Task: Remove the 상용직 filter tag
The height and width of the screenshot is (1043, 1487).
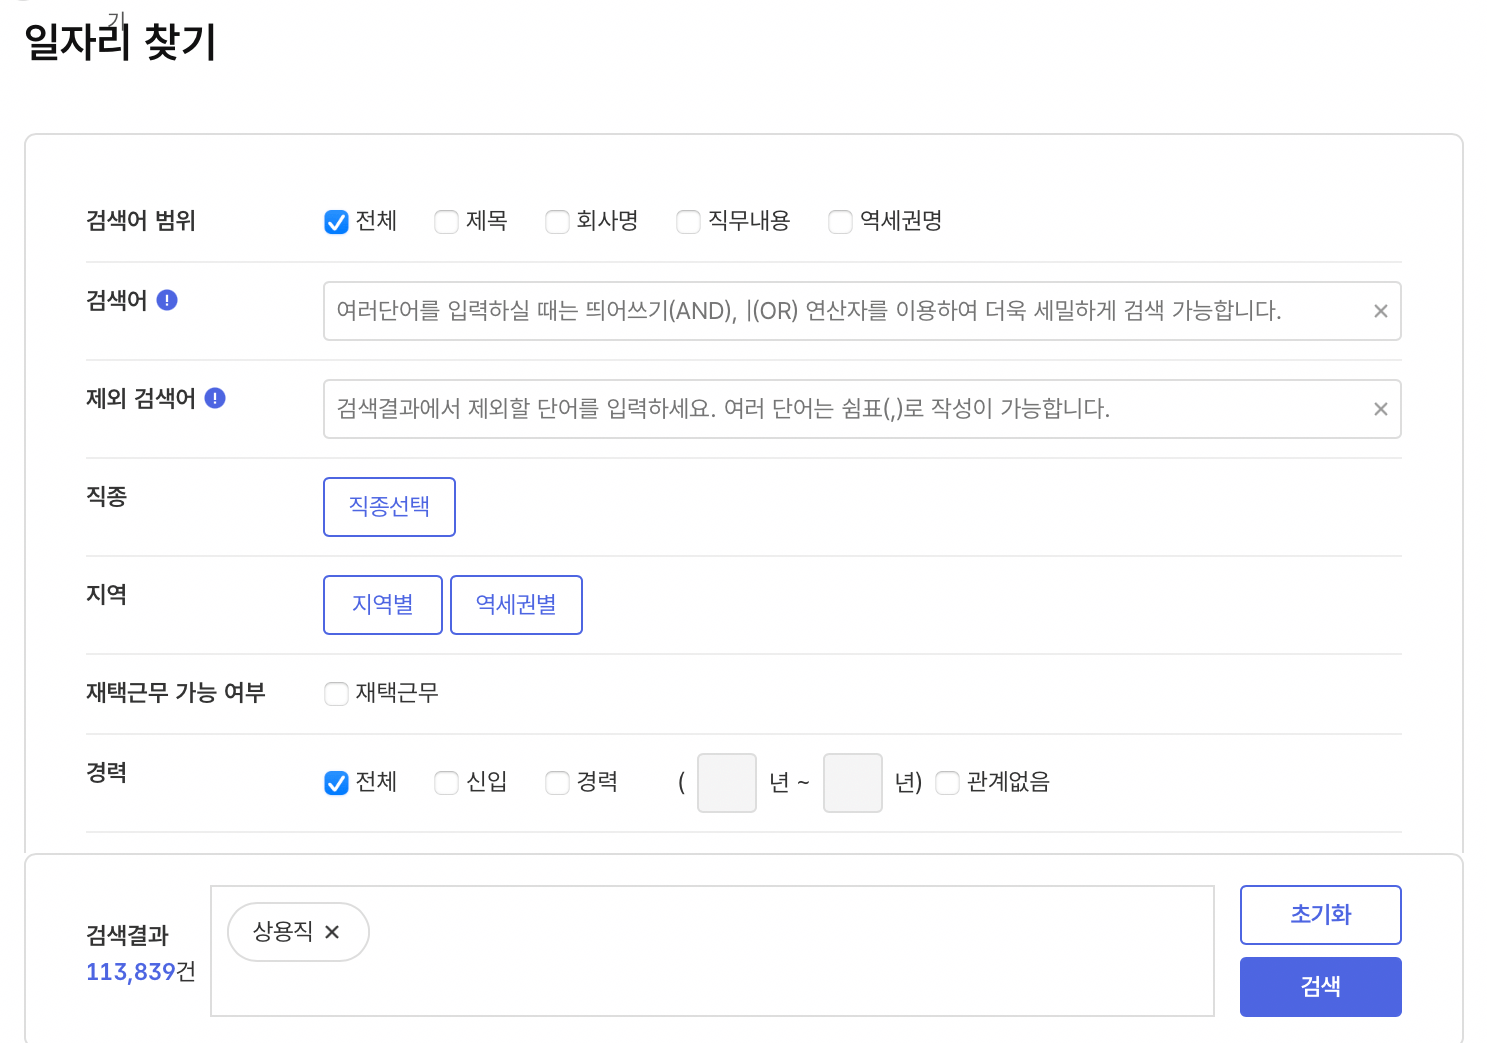Action: click(334, 931)
